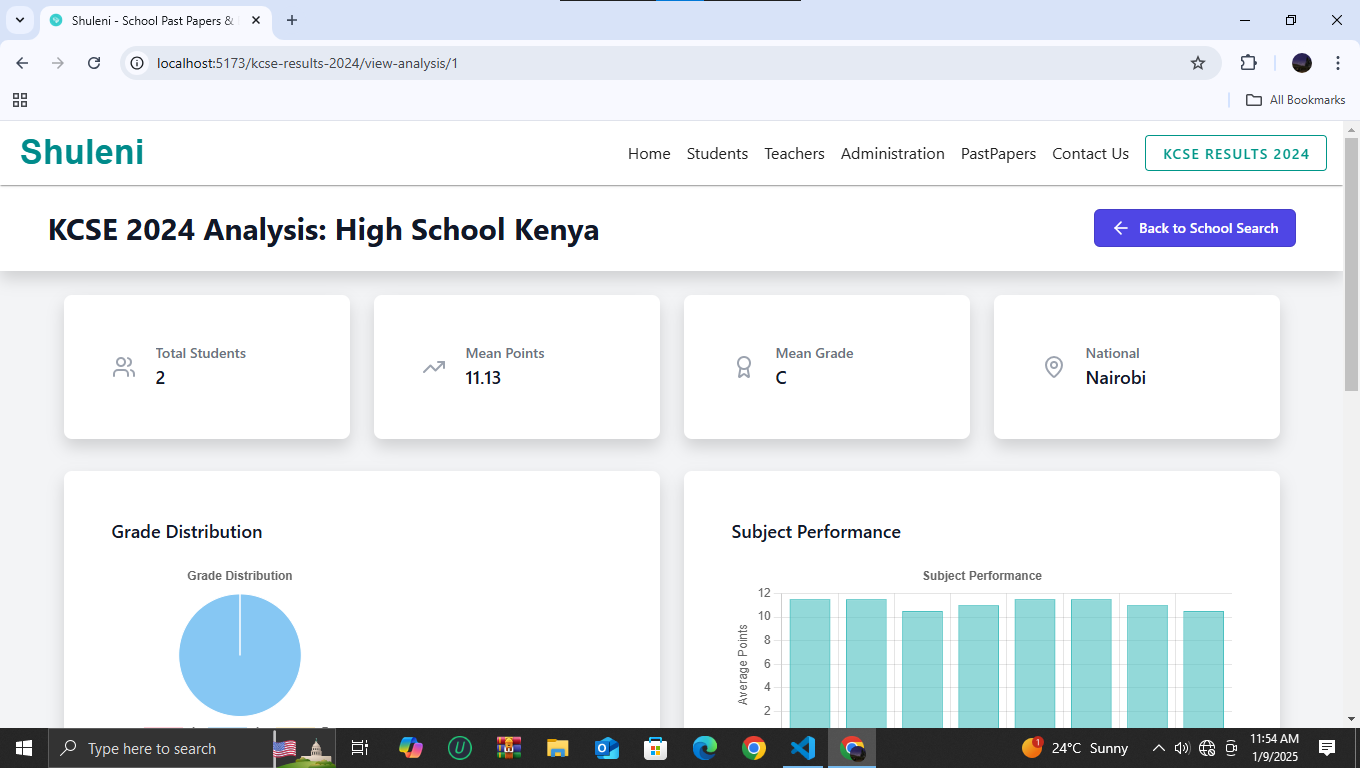This screenshot has height=768, width=1360.
Task: Click the Grade Distribution card heading
Action: pos(187,532)
